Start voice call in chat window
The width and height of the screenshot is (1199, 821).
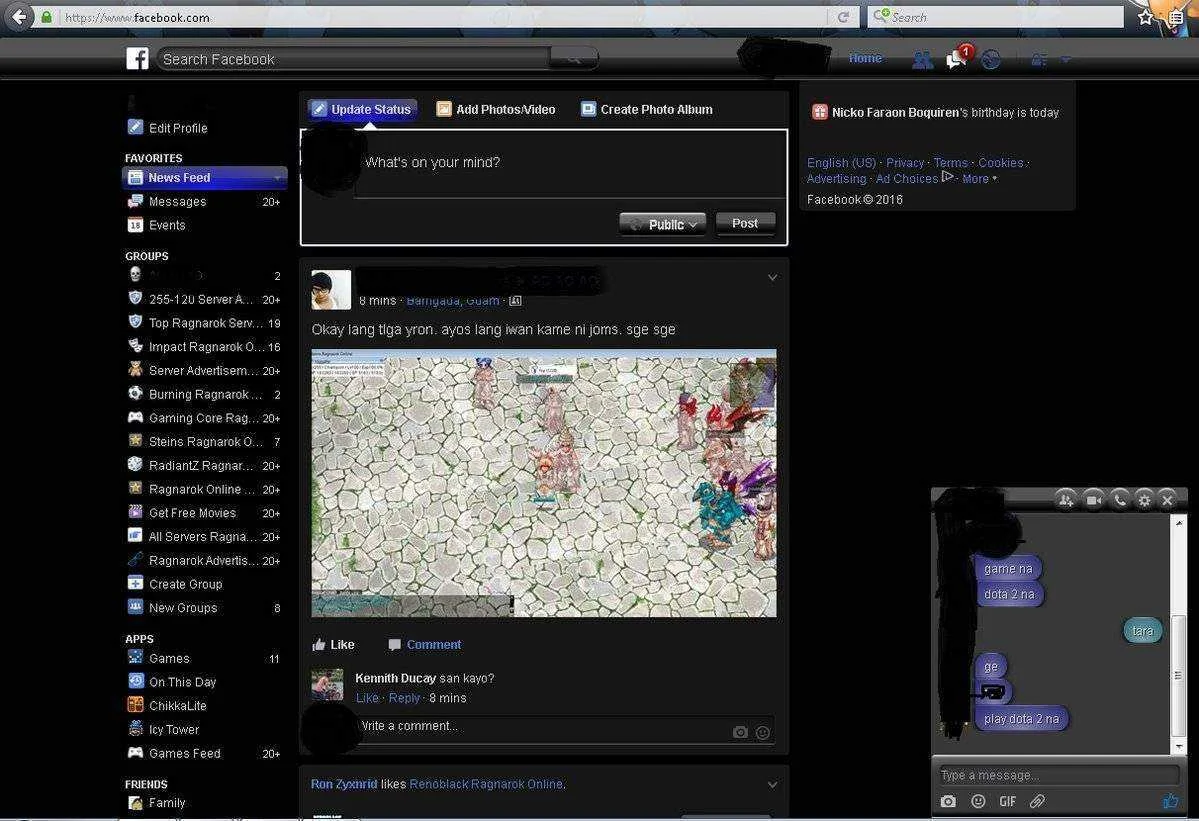click(x=1119, y=500)
